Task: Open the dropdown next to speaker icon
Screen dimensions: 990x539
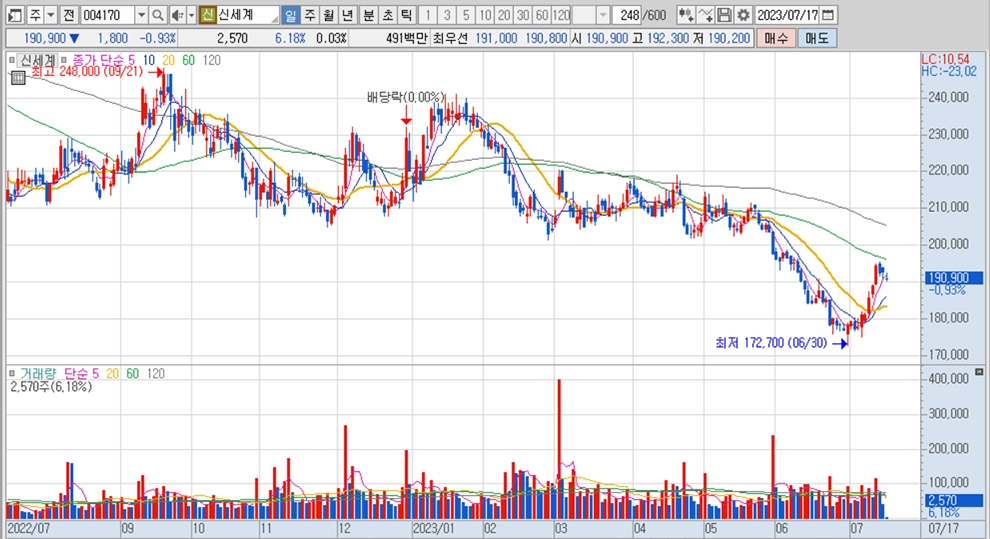Action: click(191, 15)
